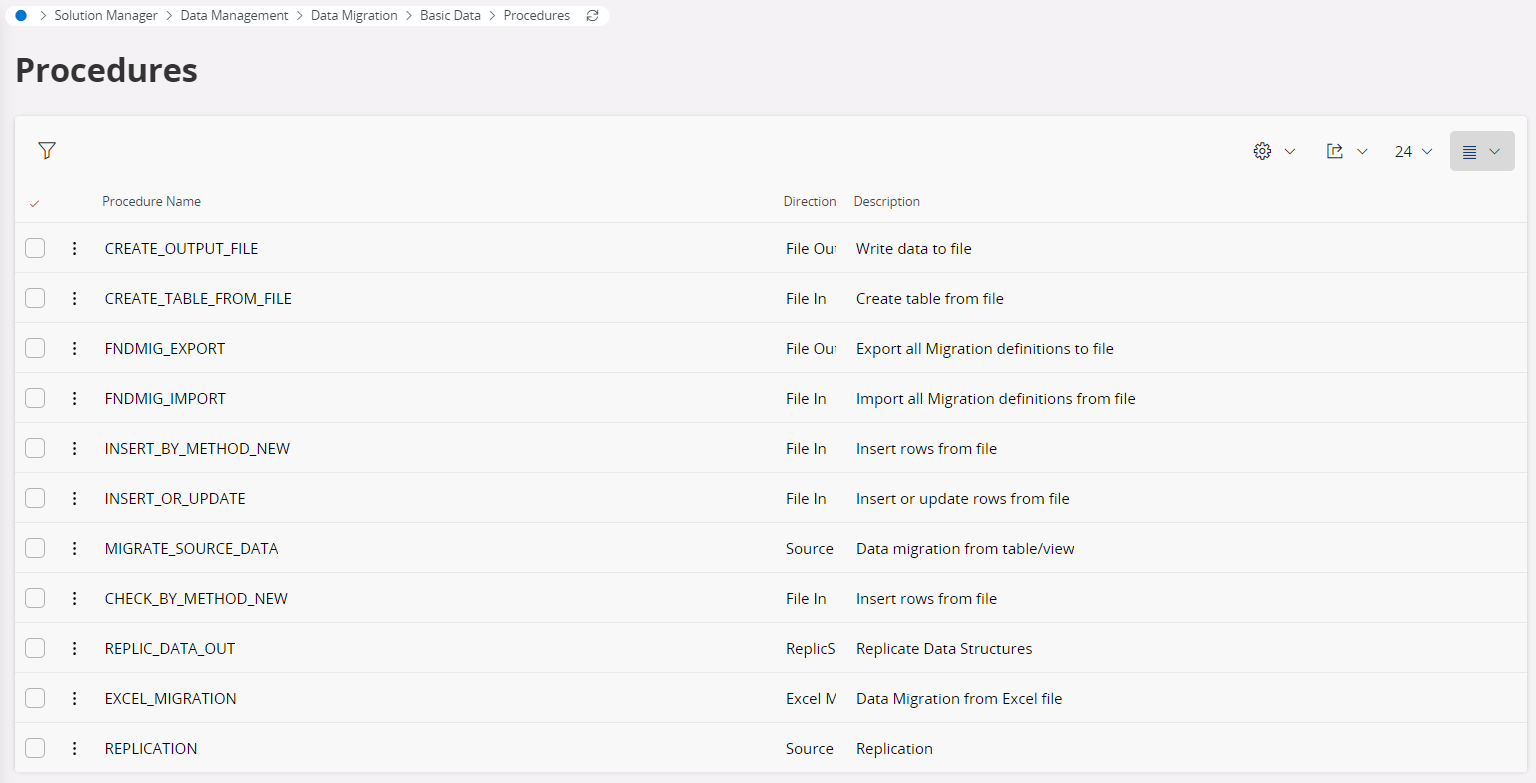
Task: Open three-dot menu for REPLICATION row
Action: click(74, 748)
